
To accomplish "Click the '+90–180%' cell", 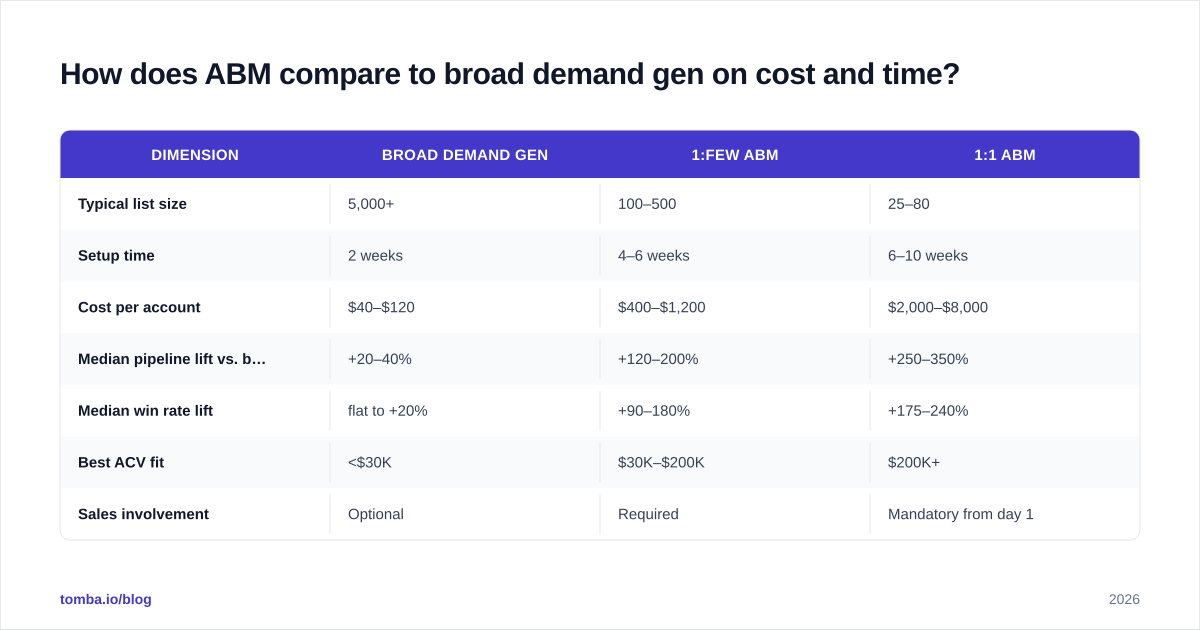I will 654,411.
